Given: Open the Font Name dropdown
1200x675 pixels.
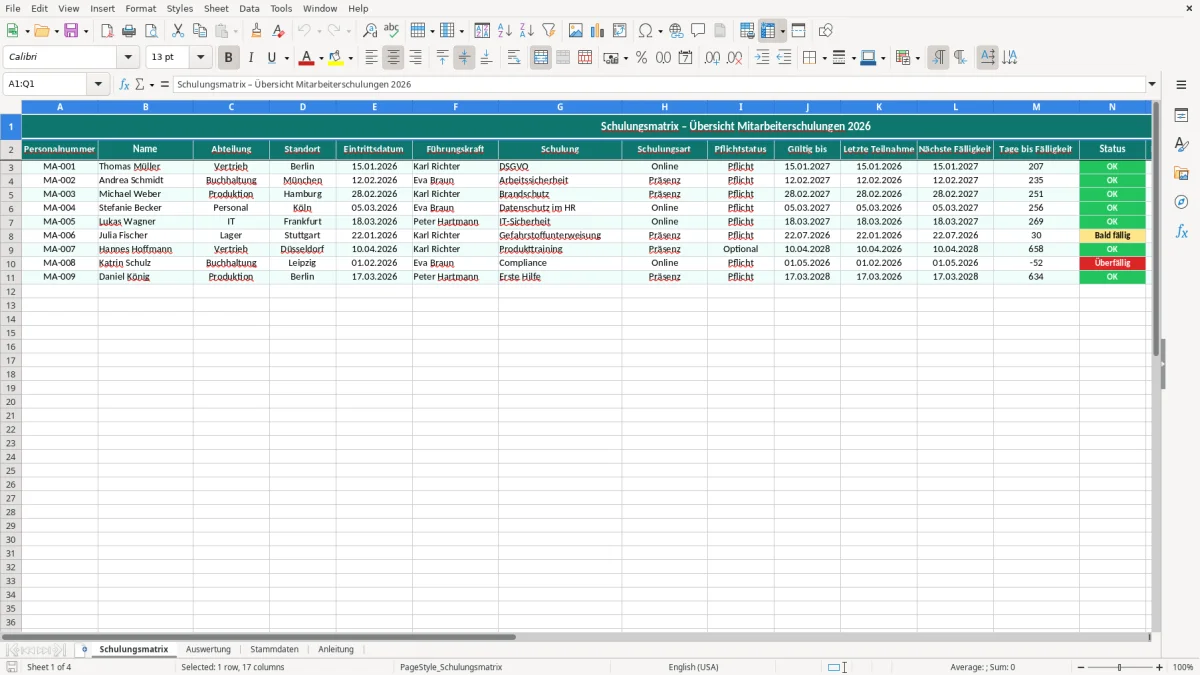Looking at the screenshot, I should (128, 58).
